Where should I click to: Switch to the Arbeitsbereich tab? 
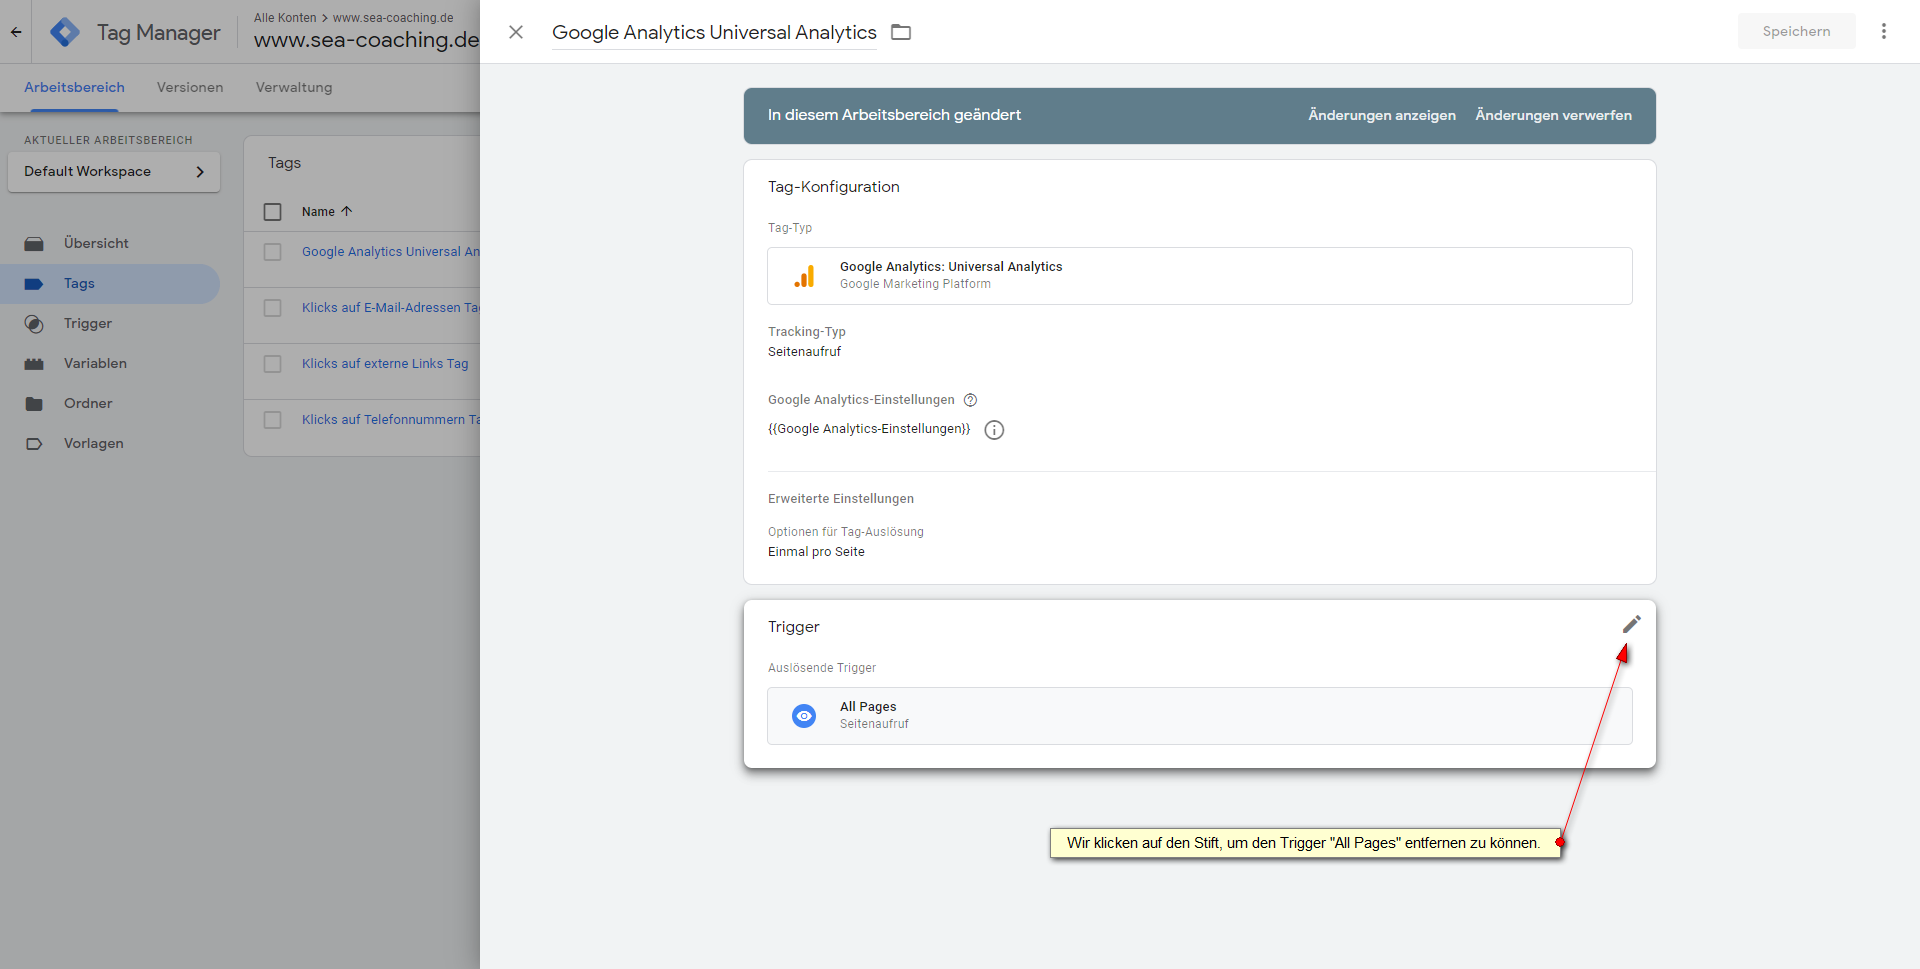[x=74, y=88]
